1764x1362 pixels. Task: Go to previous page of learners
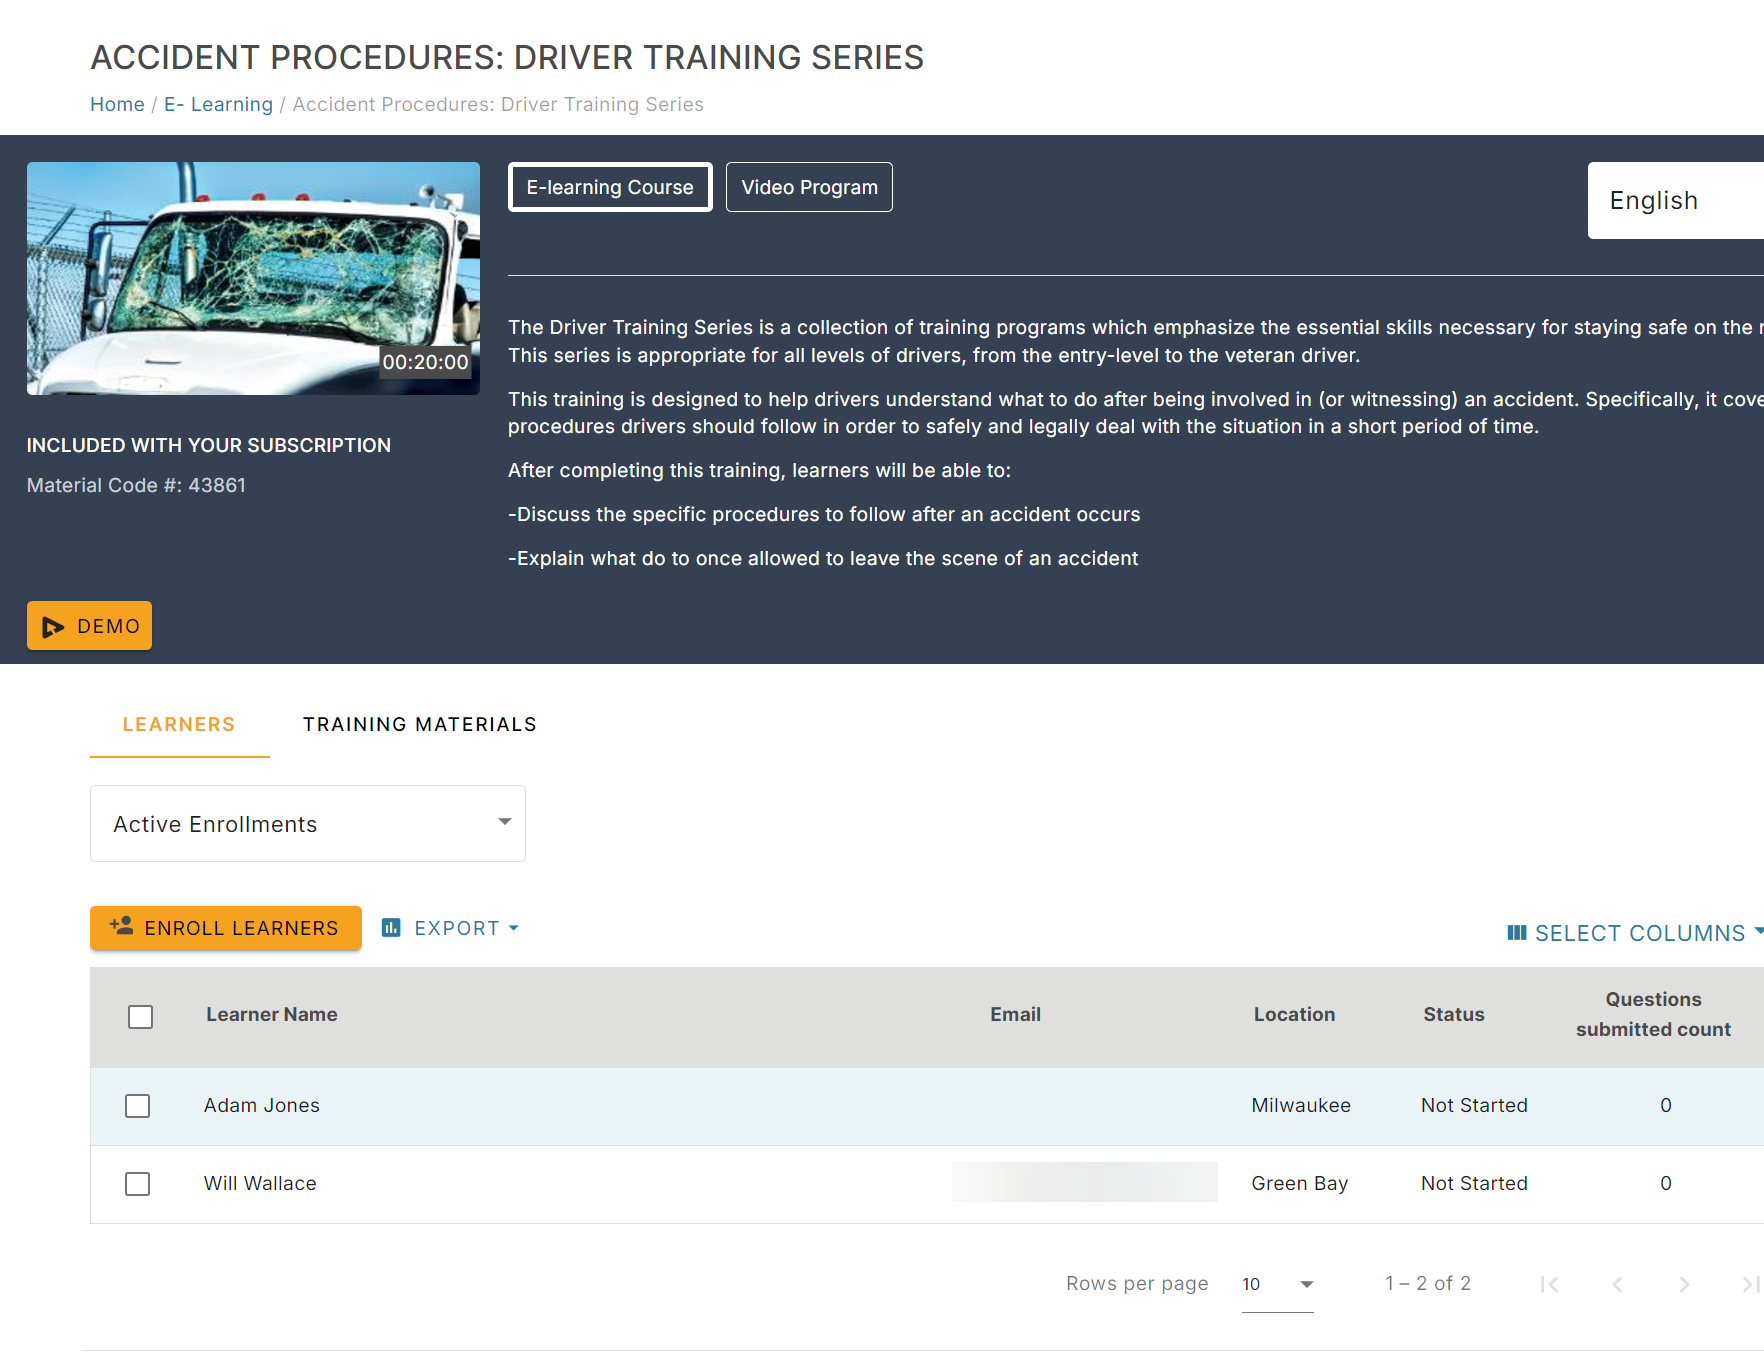click(1617, 1284)
